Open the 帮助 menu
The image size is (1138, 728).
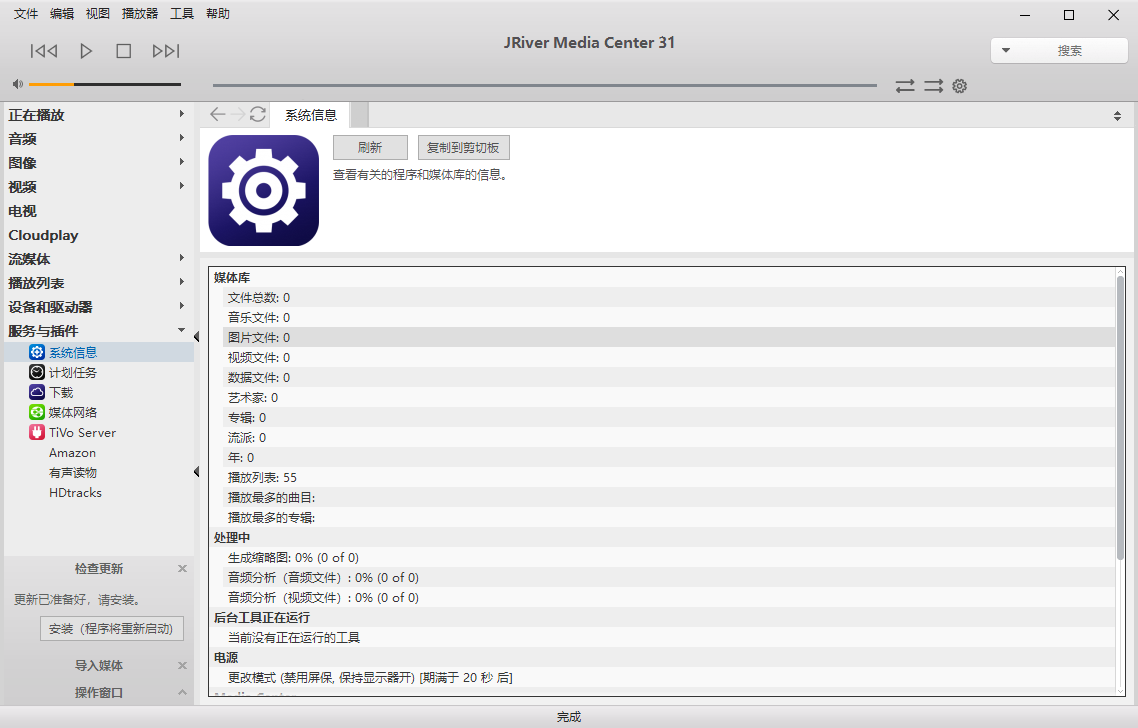[x=218, y=14]
